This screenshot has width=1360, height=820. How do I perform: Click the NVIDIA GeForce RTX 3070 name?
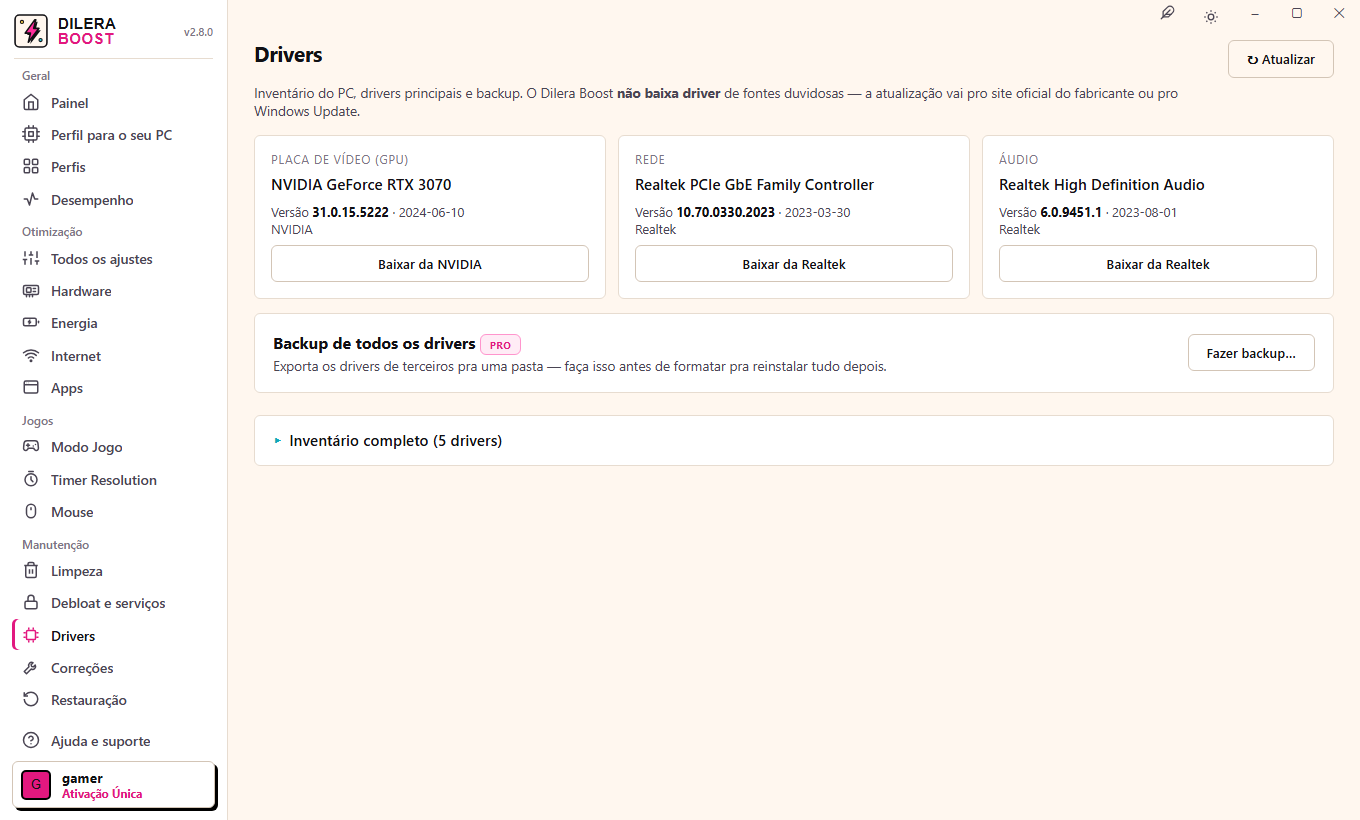pyautogui.click(x=361, y=185)
